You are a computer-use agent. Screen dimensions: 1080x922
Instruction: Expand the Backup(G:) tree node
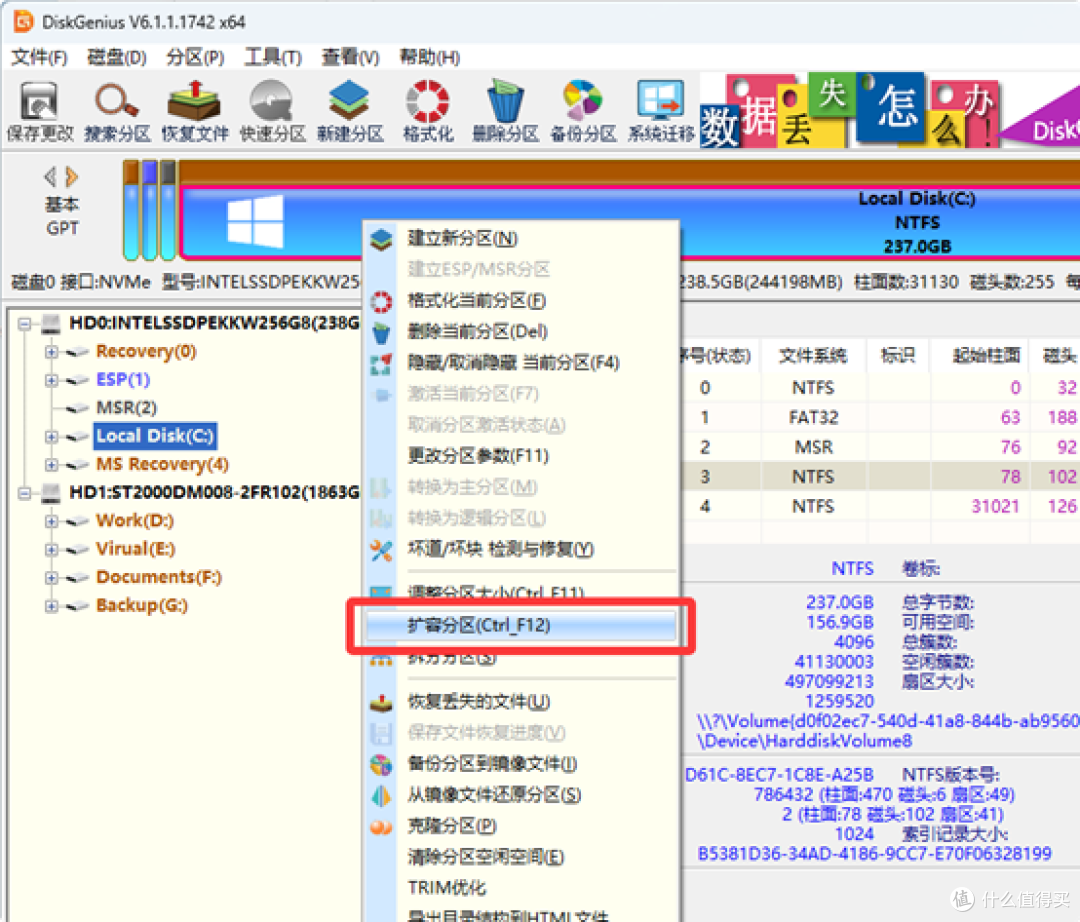(x=52, y=606)
